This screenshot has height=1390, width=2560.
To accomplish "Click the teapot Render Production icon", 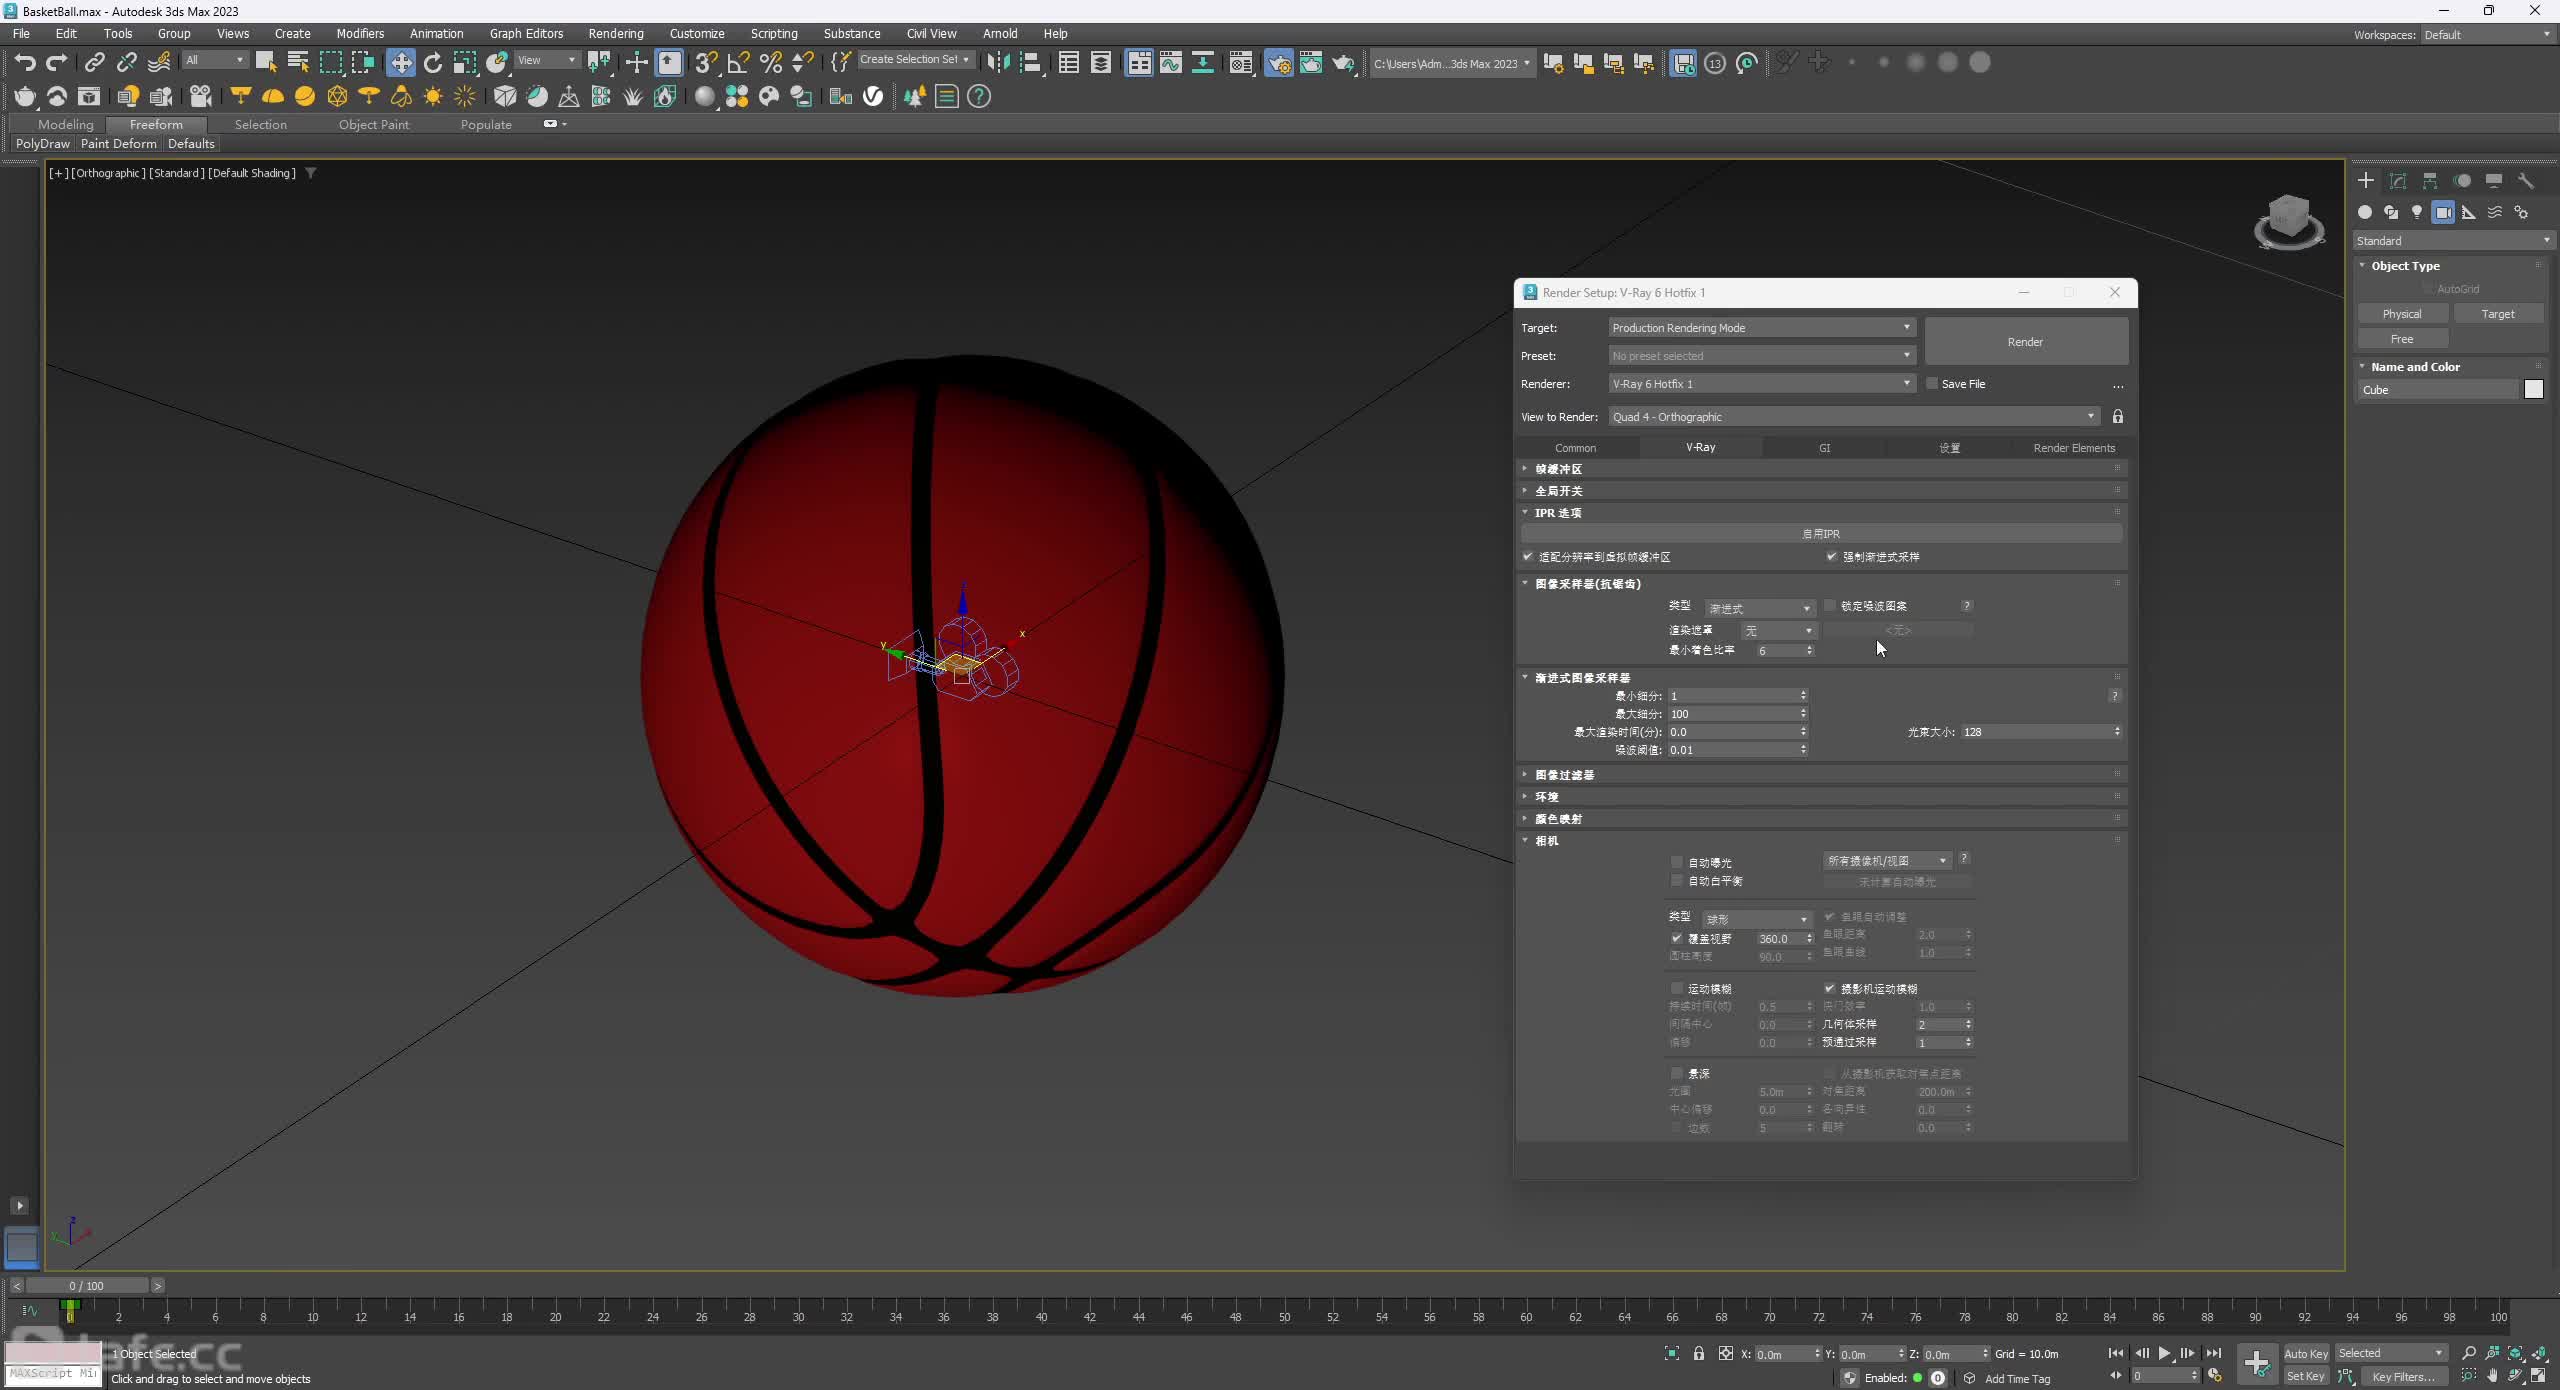I will (1343, 63).
